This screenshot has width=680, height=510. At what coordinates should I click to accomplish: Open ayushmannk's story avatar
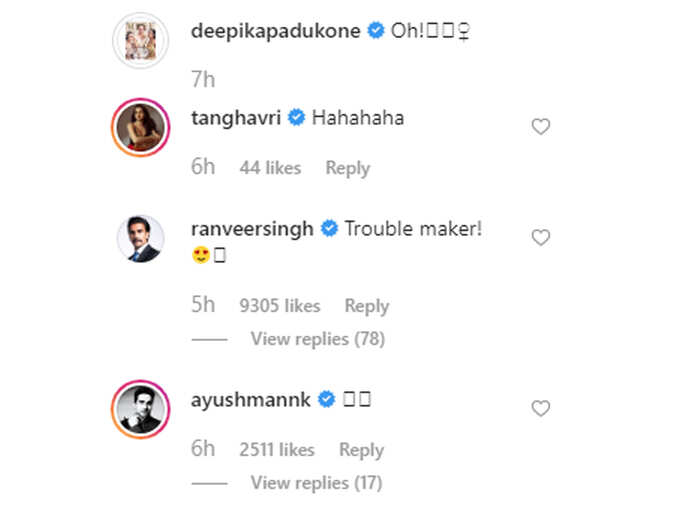click(141, 409)
